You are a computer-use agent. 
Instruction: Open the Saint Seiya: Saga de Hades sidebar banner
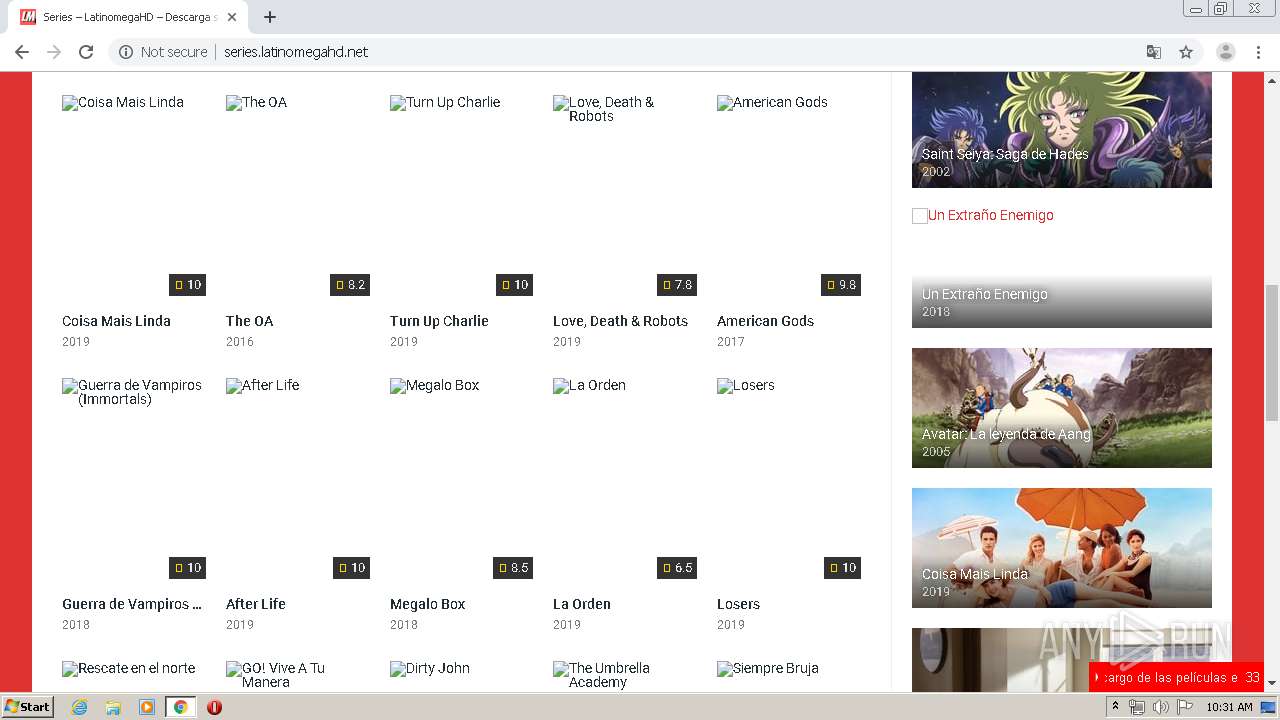pos(1062,130)
